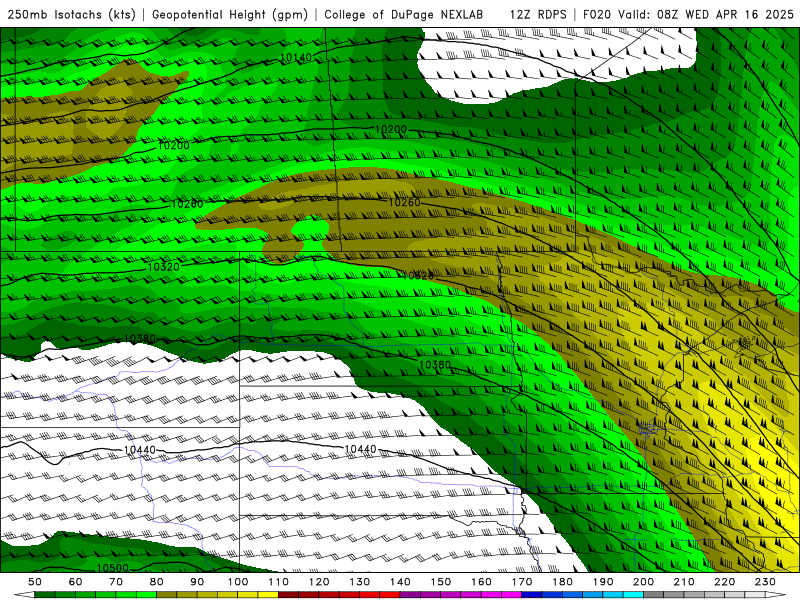Select the 80 knot scale label

pyautogui.click(x=157, y=582)
